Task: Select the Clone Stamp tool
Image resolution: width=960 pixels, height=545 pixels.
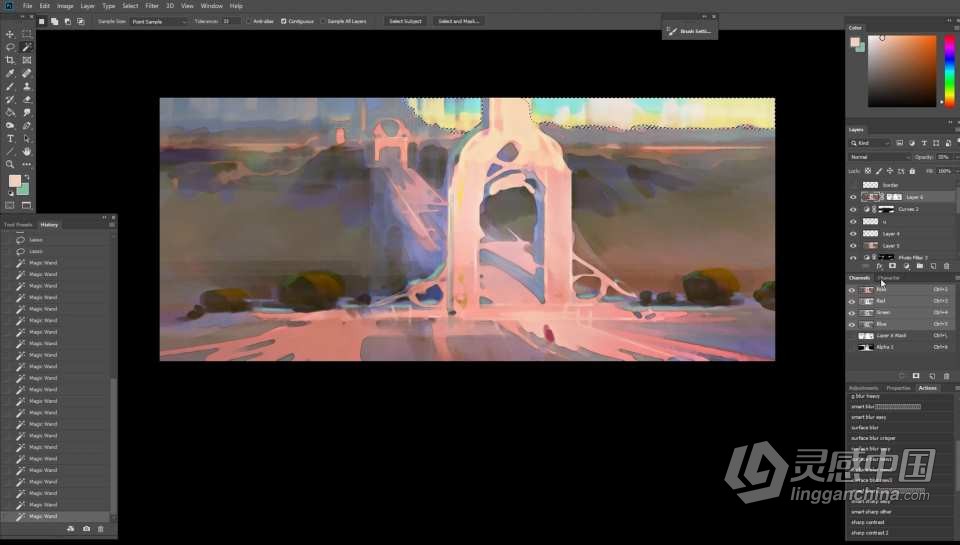Action: coord(27,86)
